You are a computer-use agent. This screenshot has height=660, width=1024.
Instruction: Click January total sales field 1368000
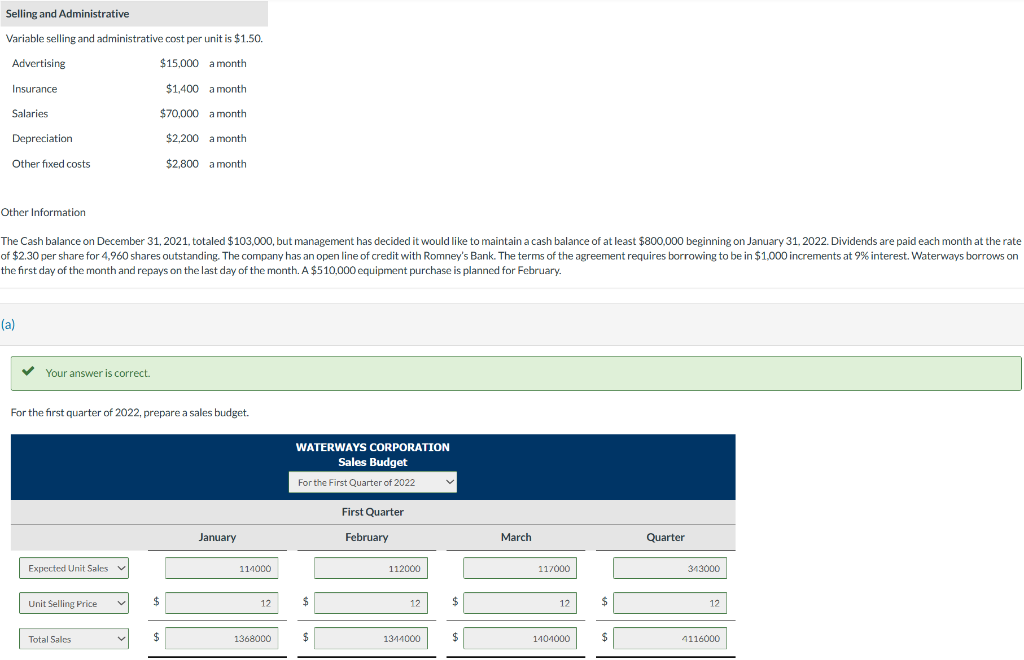[x=222, y=638]
